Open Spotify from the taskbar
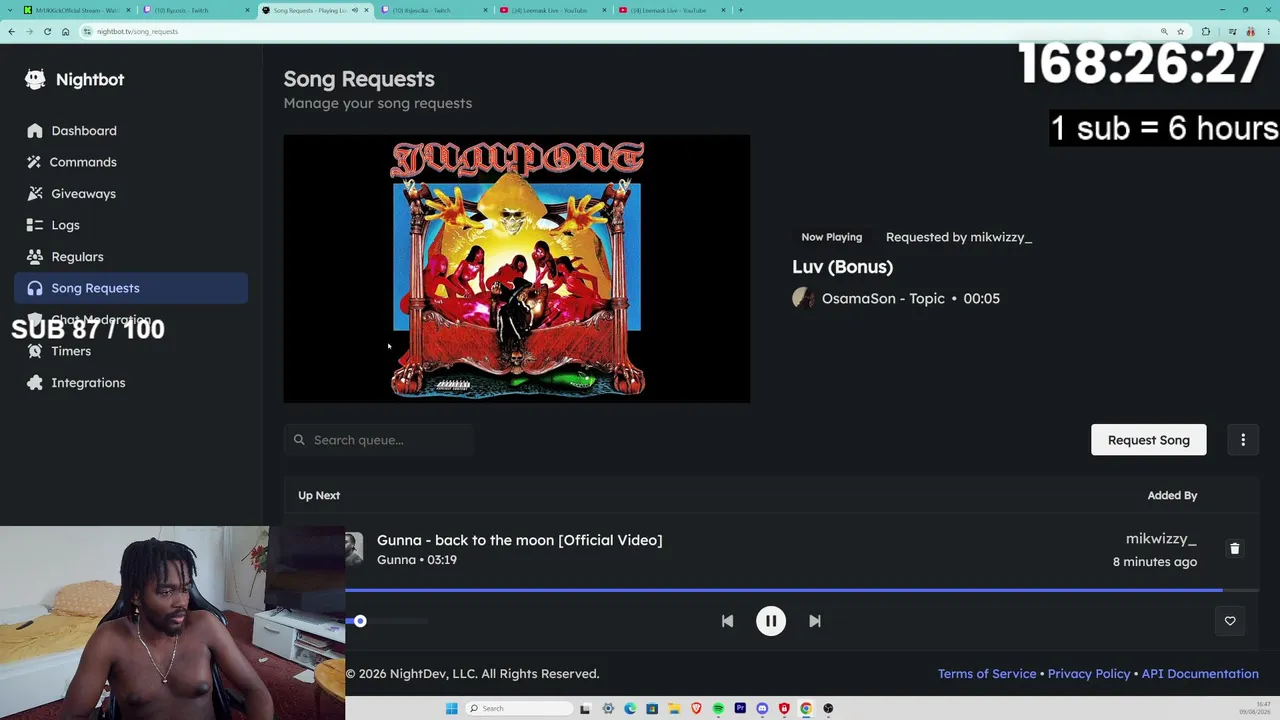This screenshot has width=1280, height=720. 718,709
